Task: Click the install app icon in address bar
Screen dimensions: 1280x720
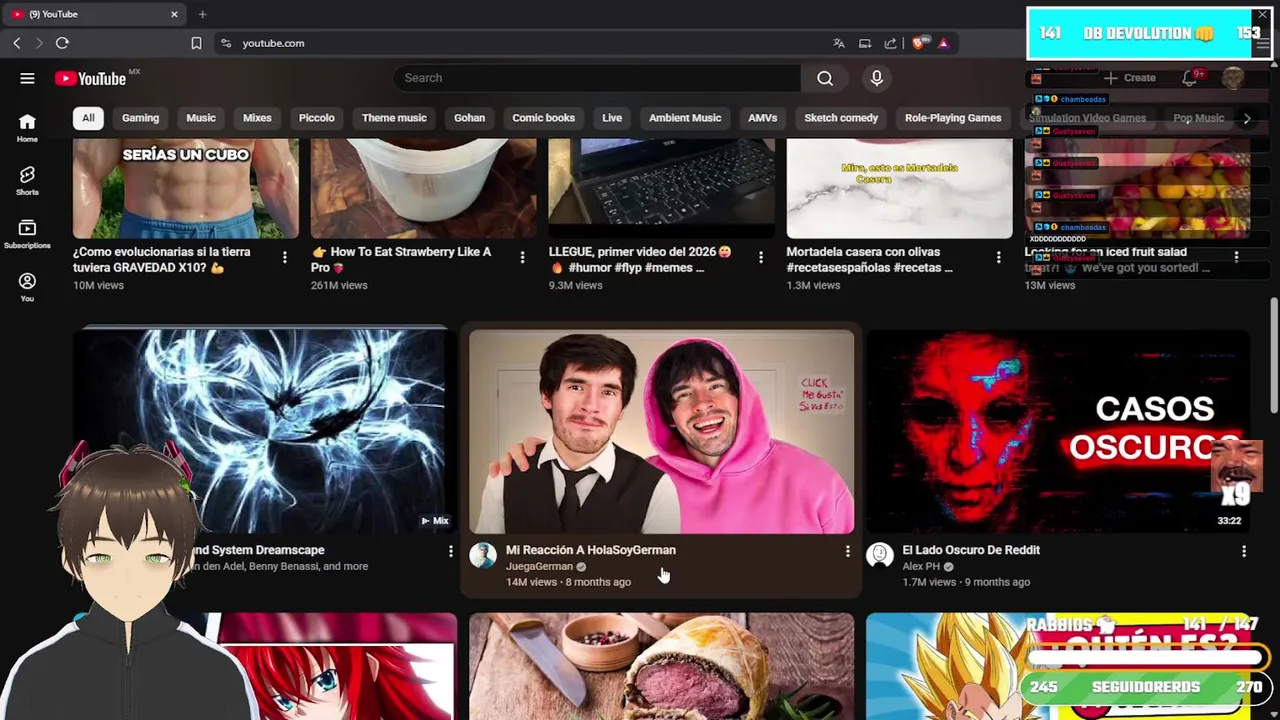Action: [864, 43]
